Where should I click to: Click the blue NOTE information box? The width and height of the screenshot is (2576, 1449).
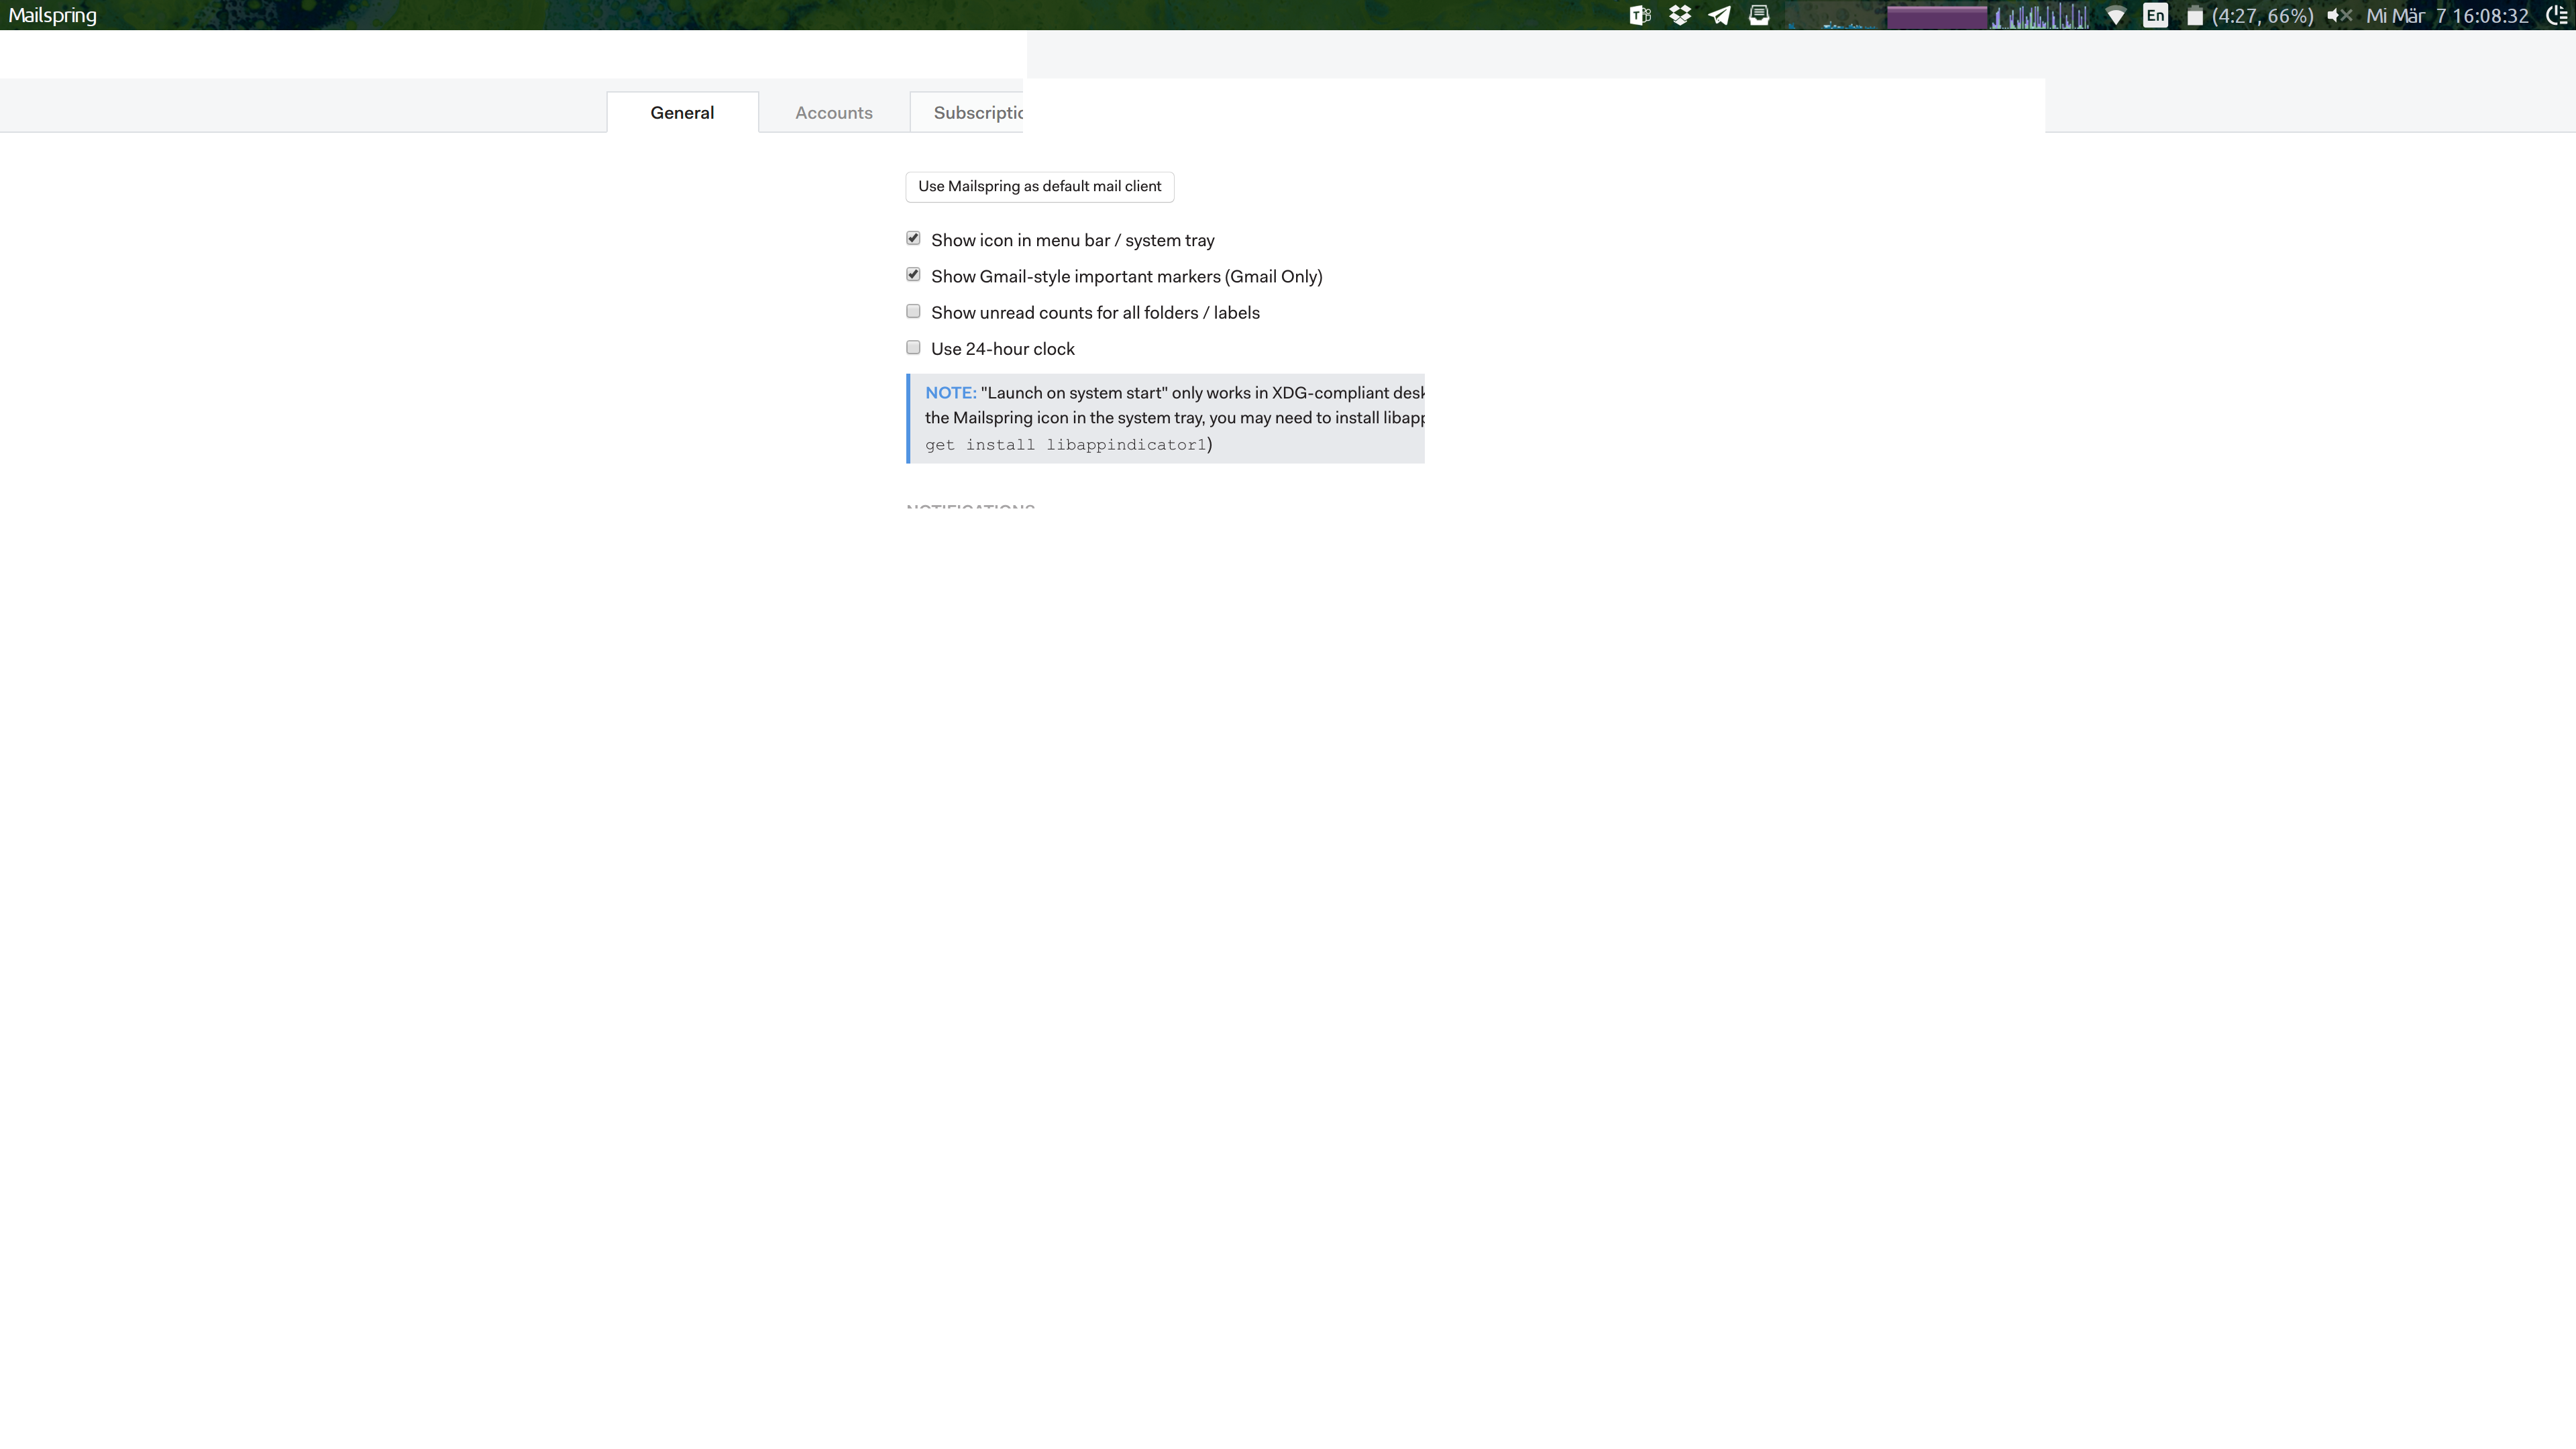tap(1165, 417)
